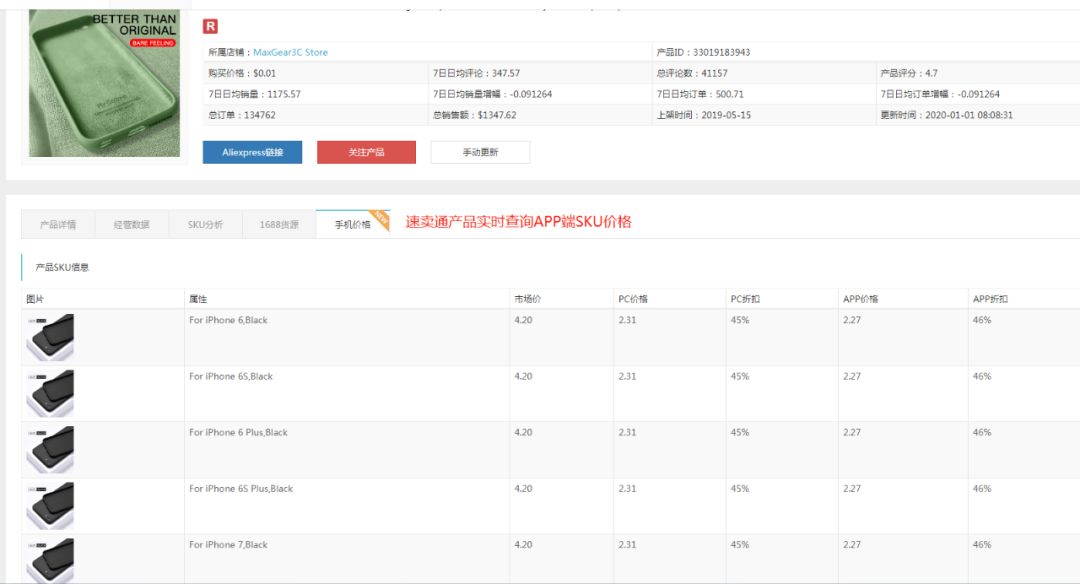The image size is (1080, 584).
Task: Open thumbnail for iPhone 6 Plus,Black SKU
Action: point(50,450)
